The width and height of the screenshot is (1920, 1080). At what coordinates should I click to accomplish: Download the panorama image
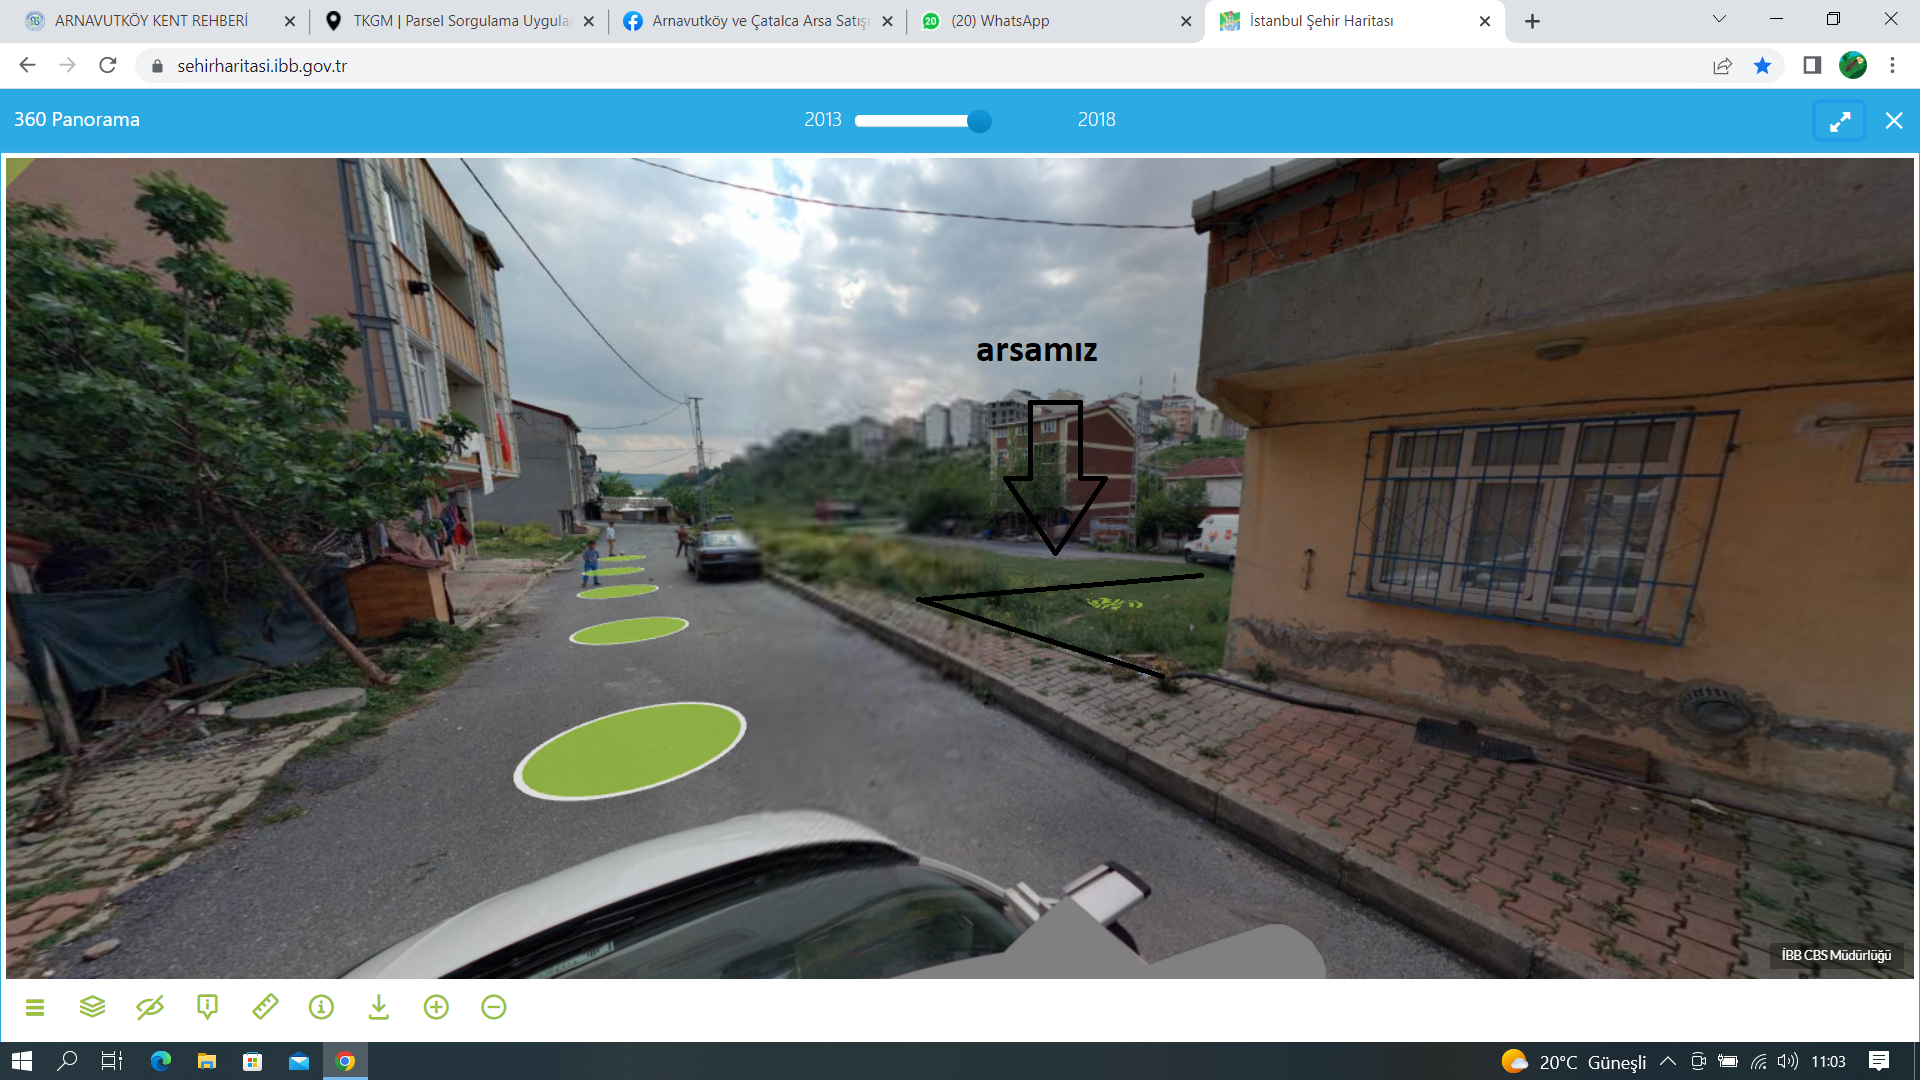(379, 1007)
